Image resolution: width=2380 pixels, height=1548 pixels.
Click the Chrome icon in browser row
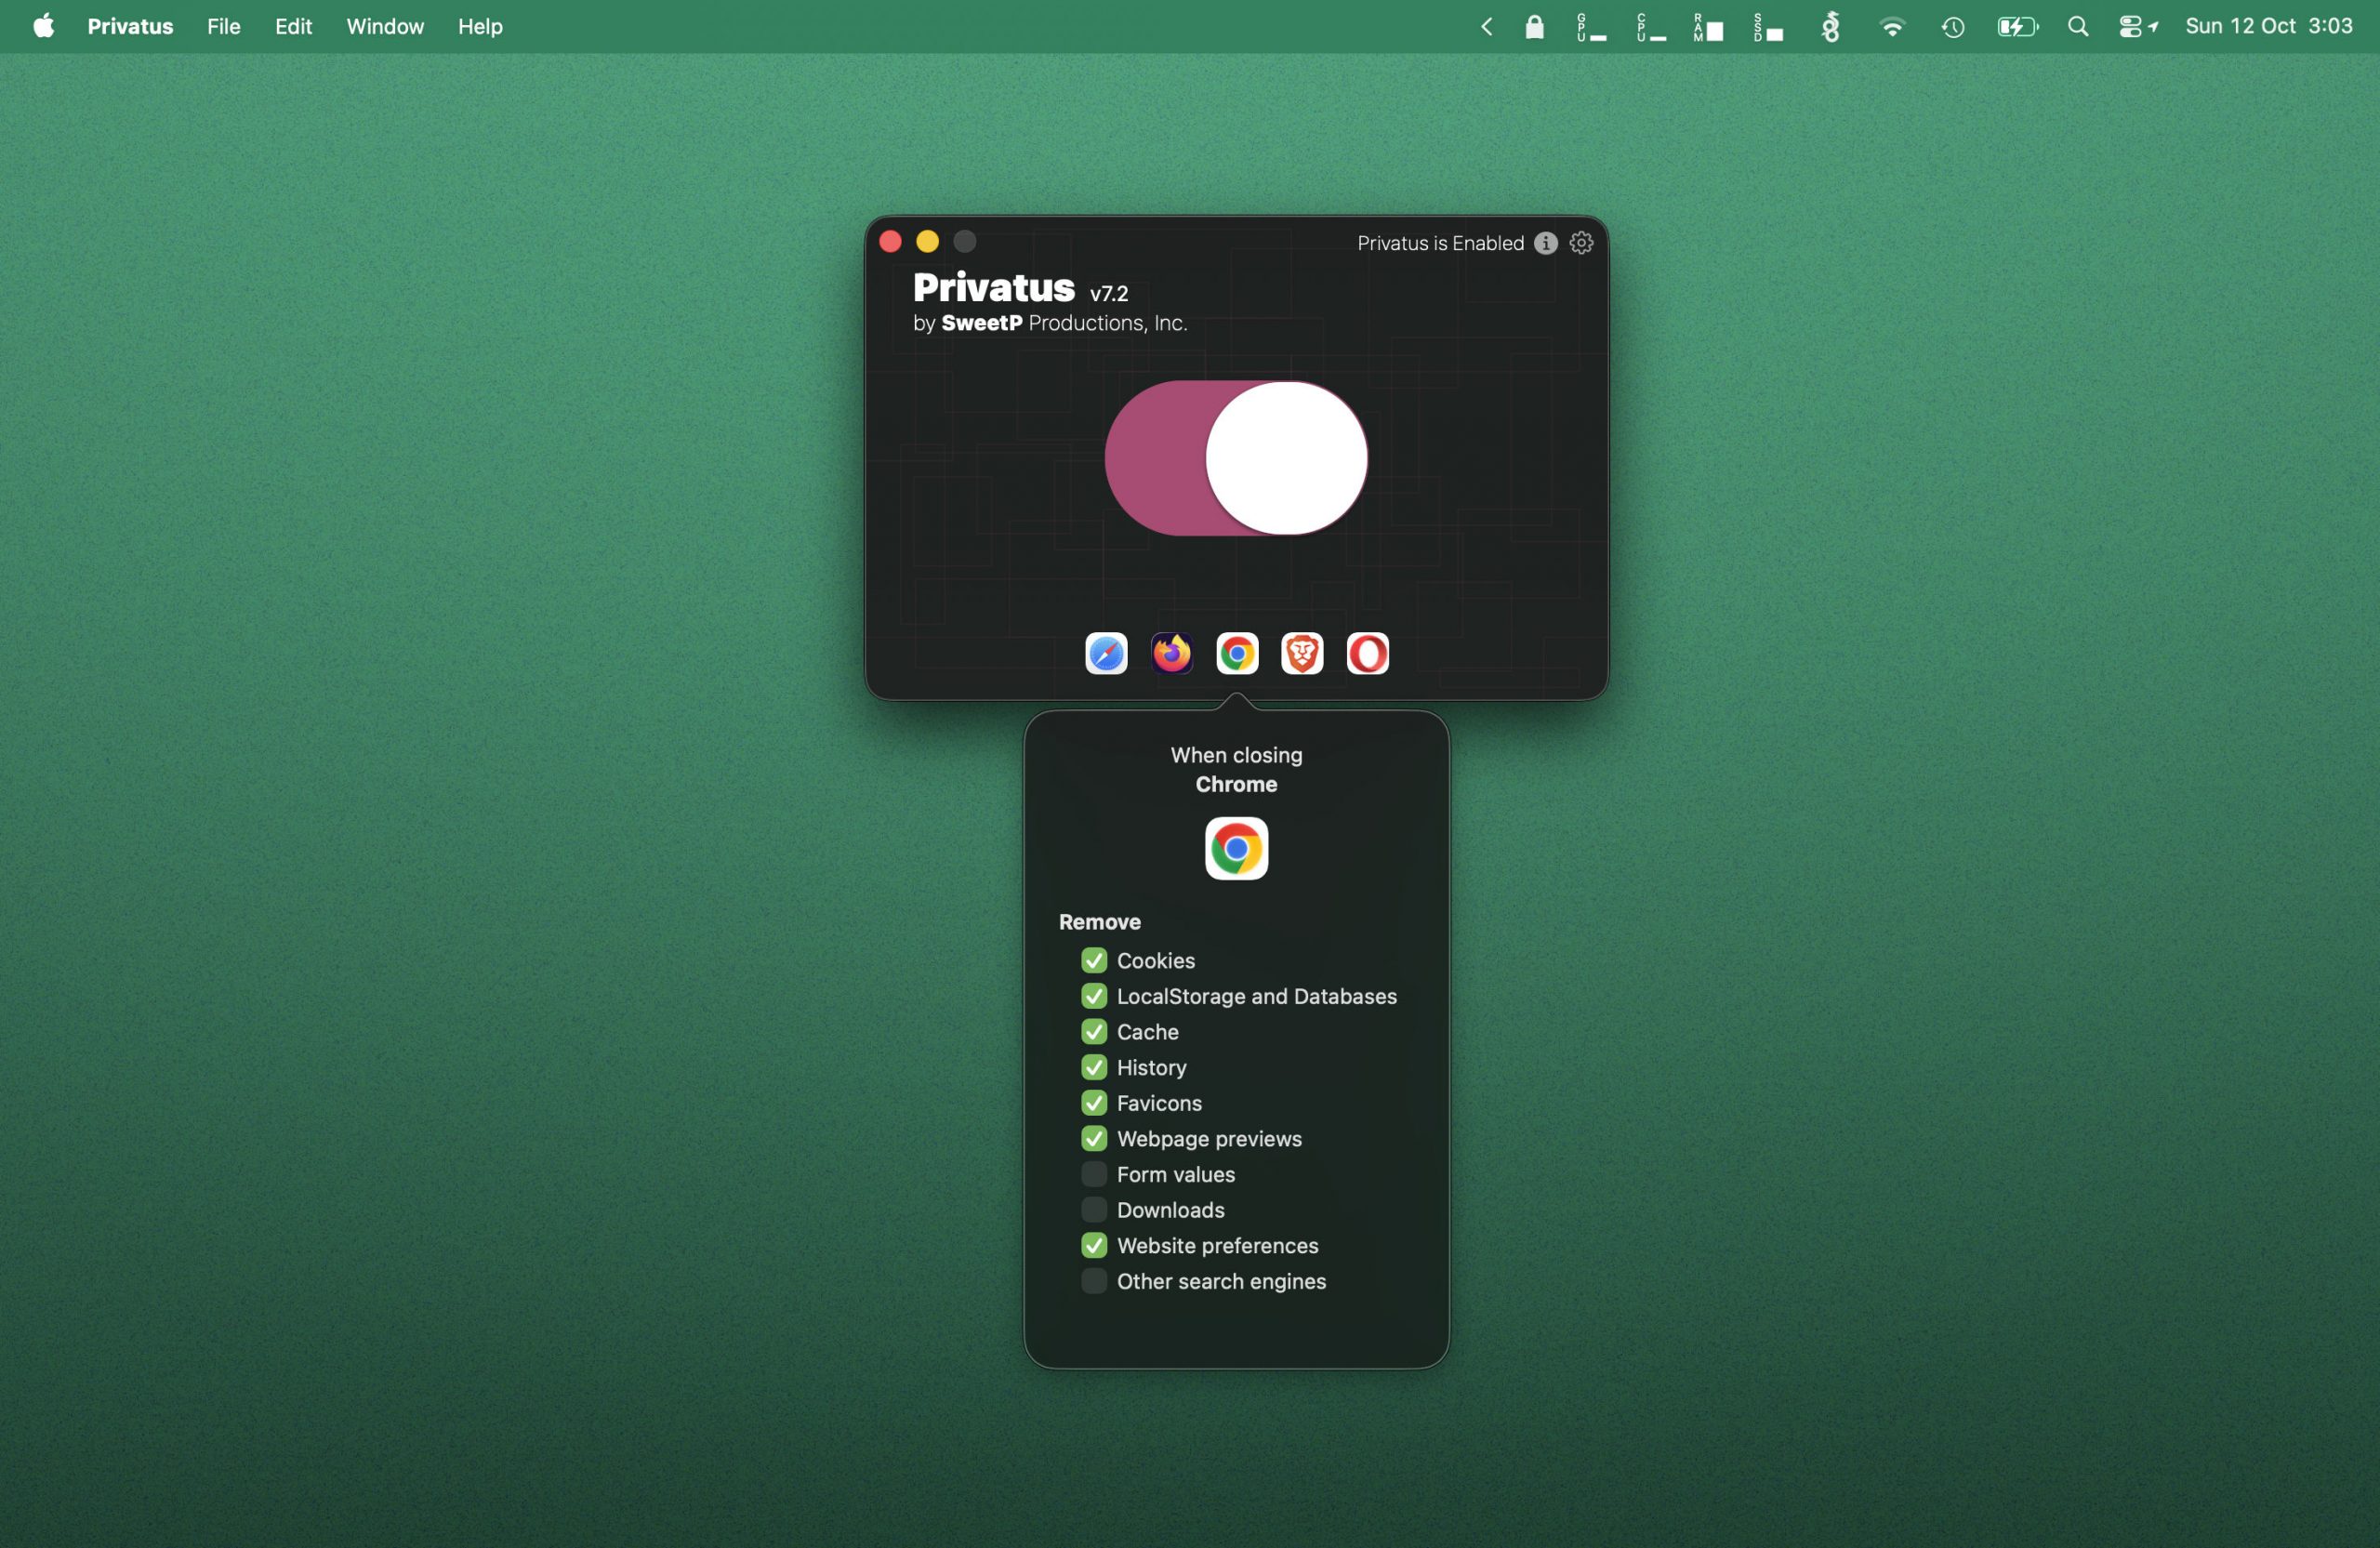[1237, 654]
